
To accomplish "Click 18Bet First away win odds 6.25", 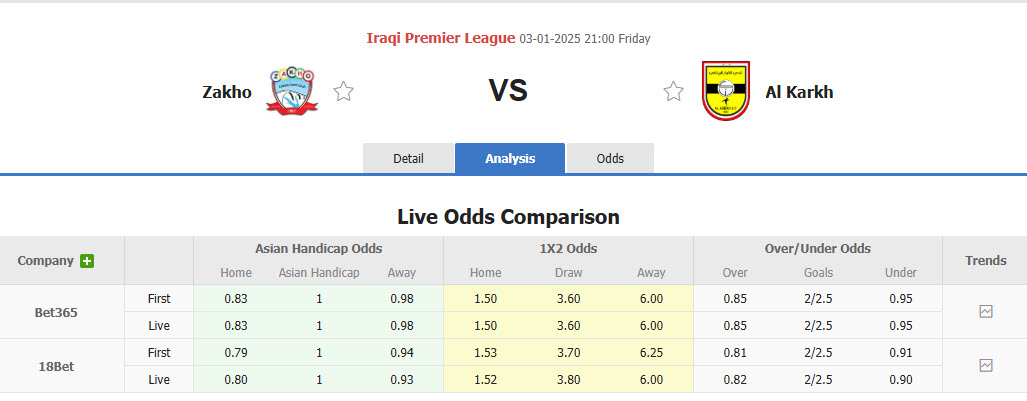I will tap(651, 353).
